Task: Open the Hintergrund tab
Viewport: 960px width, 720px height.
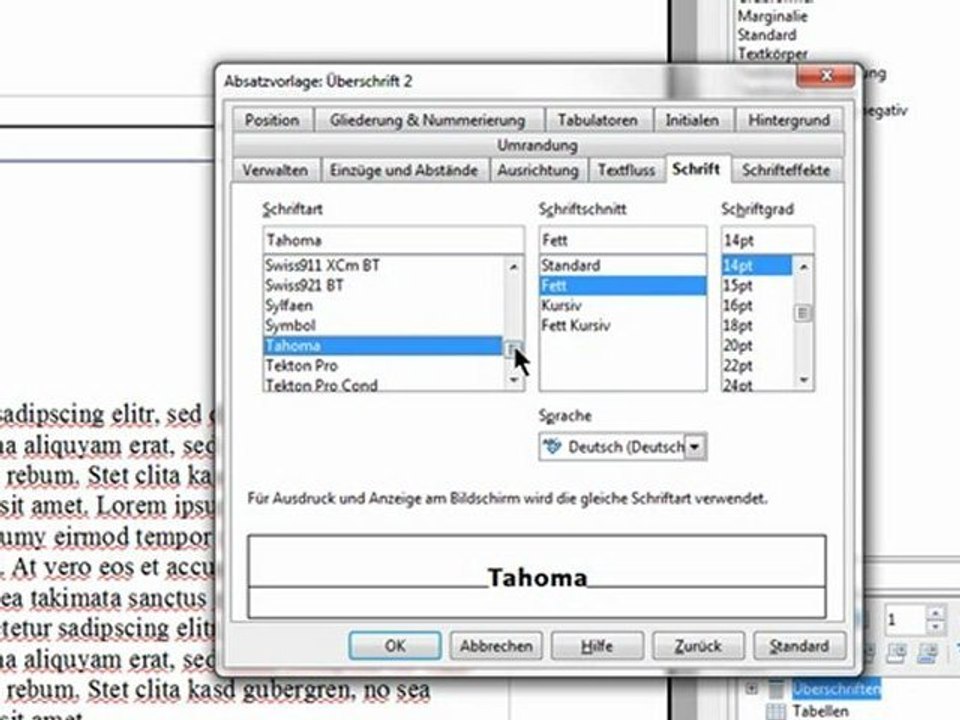Action: pos(789,119)
